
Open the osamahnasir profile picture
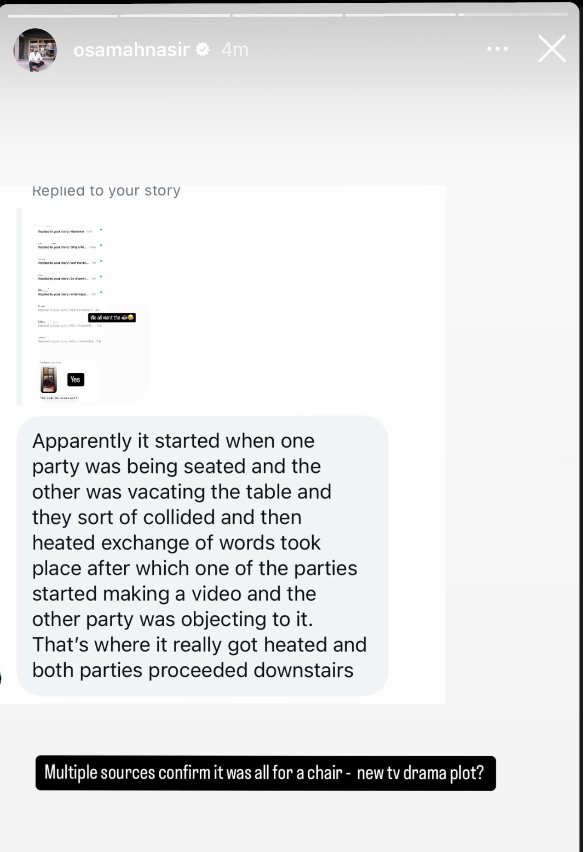(x=35, y=50)
